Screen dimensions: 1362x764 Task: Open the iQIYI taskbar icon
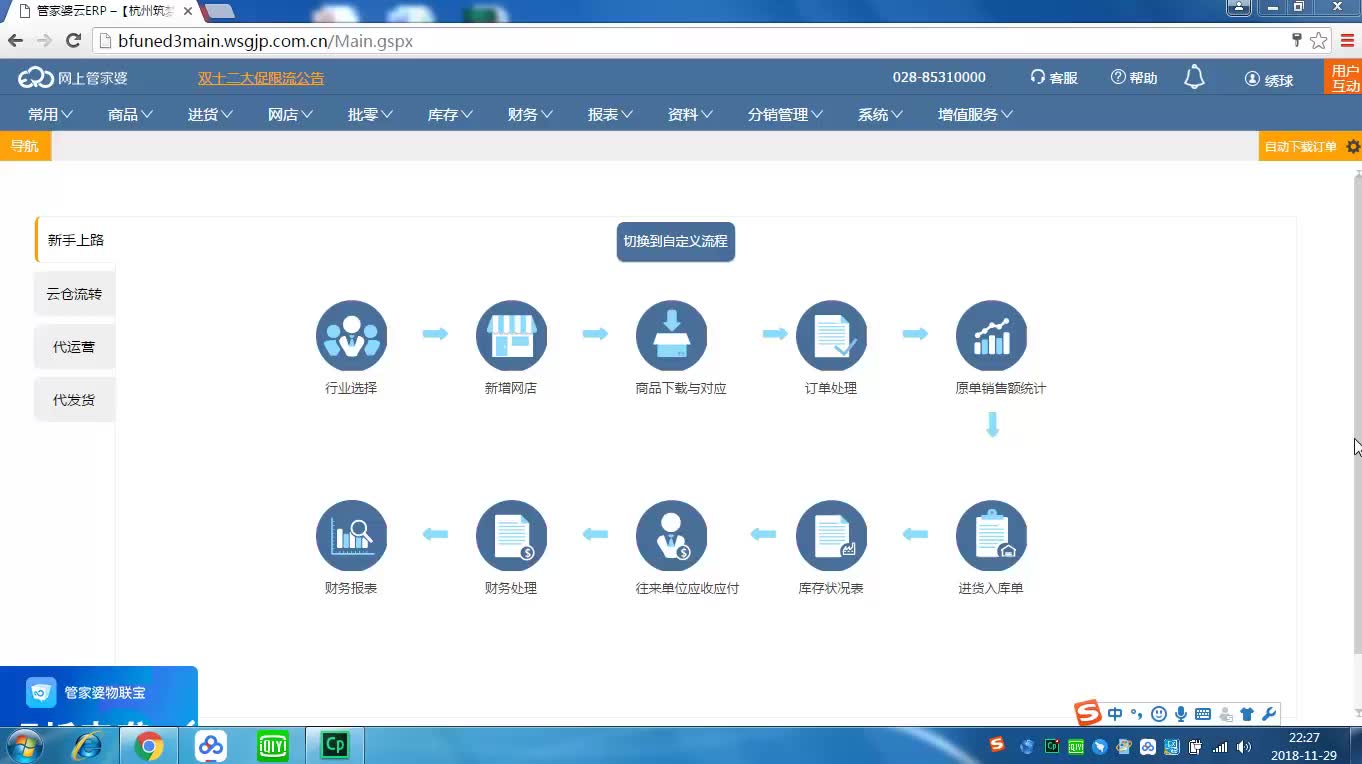click(x=273, y=746)
